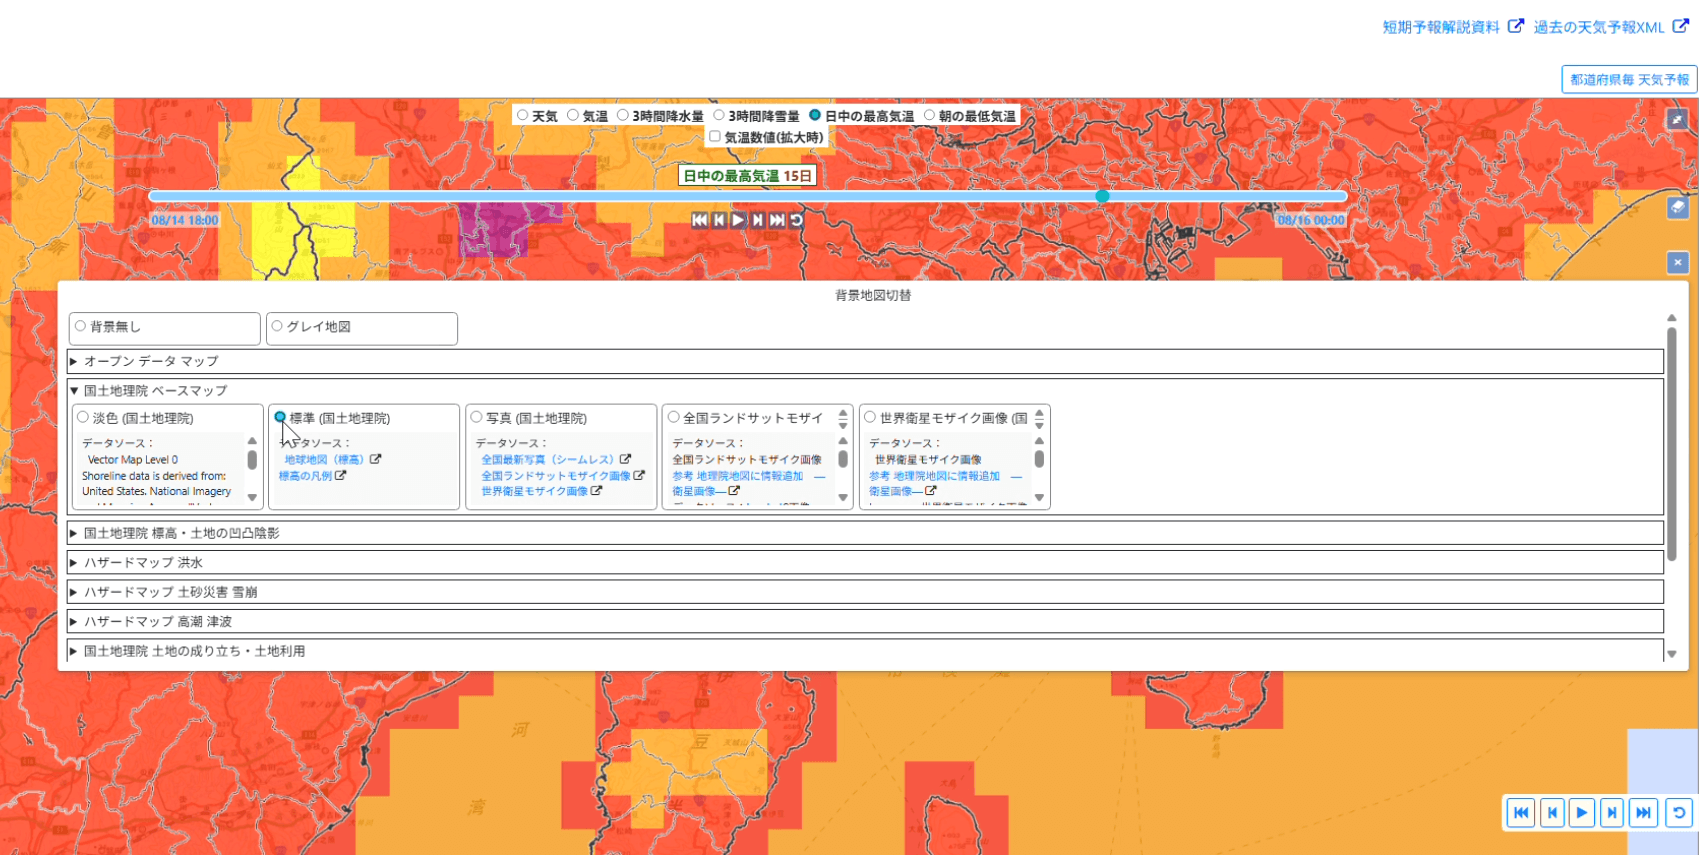Step forward one frame in bottom-right controls
The image size is (1704, 855).
(1612, 813)
